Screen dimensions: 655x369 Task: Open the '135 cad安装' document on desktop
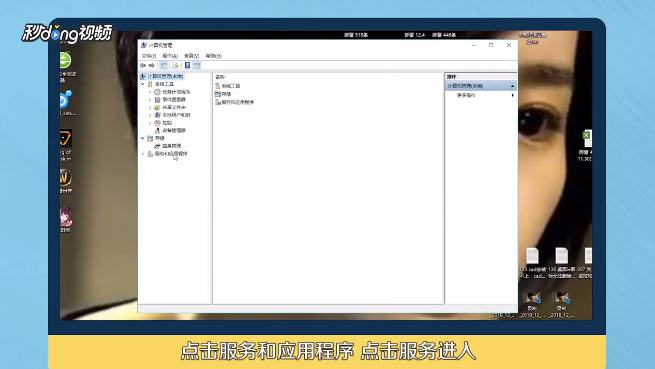[x=532, y=256]
